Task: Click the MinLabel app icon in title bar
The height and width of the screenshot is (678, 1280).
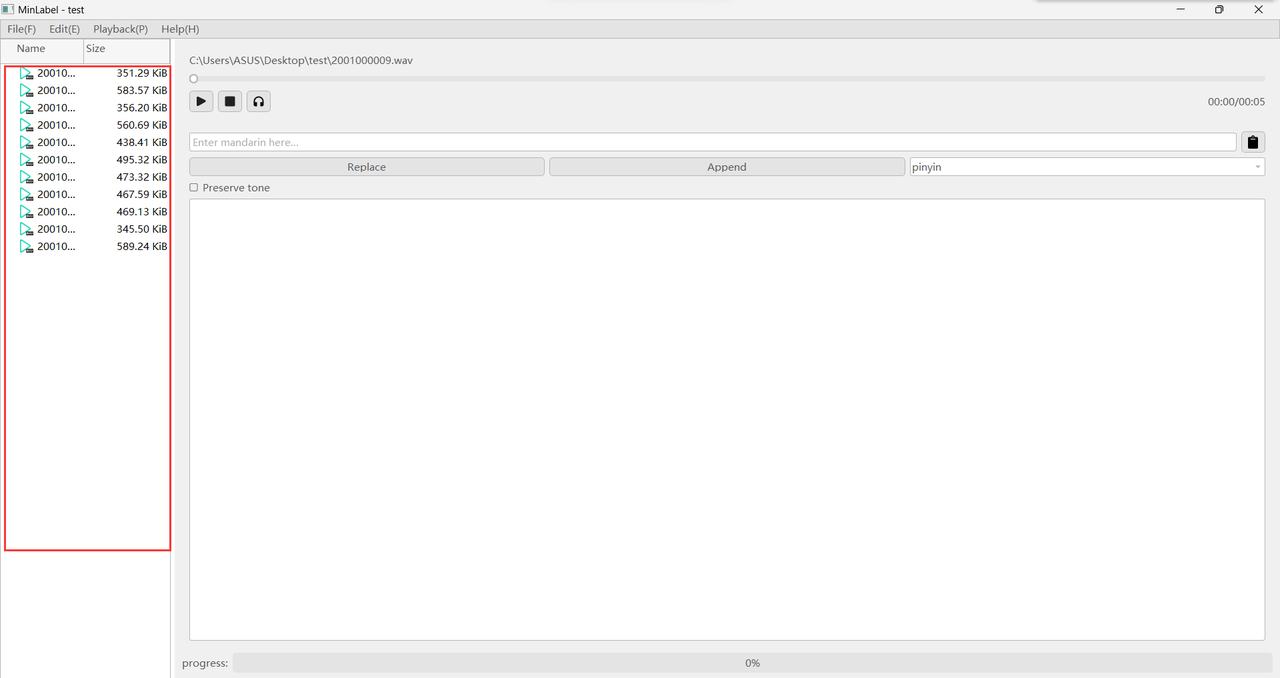Action: click(8, 9)
